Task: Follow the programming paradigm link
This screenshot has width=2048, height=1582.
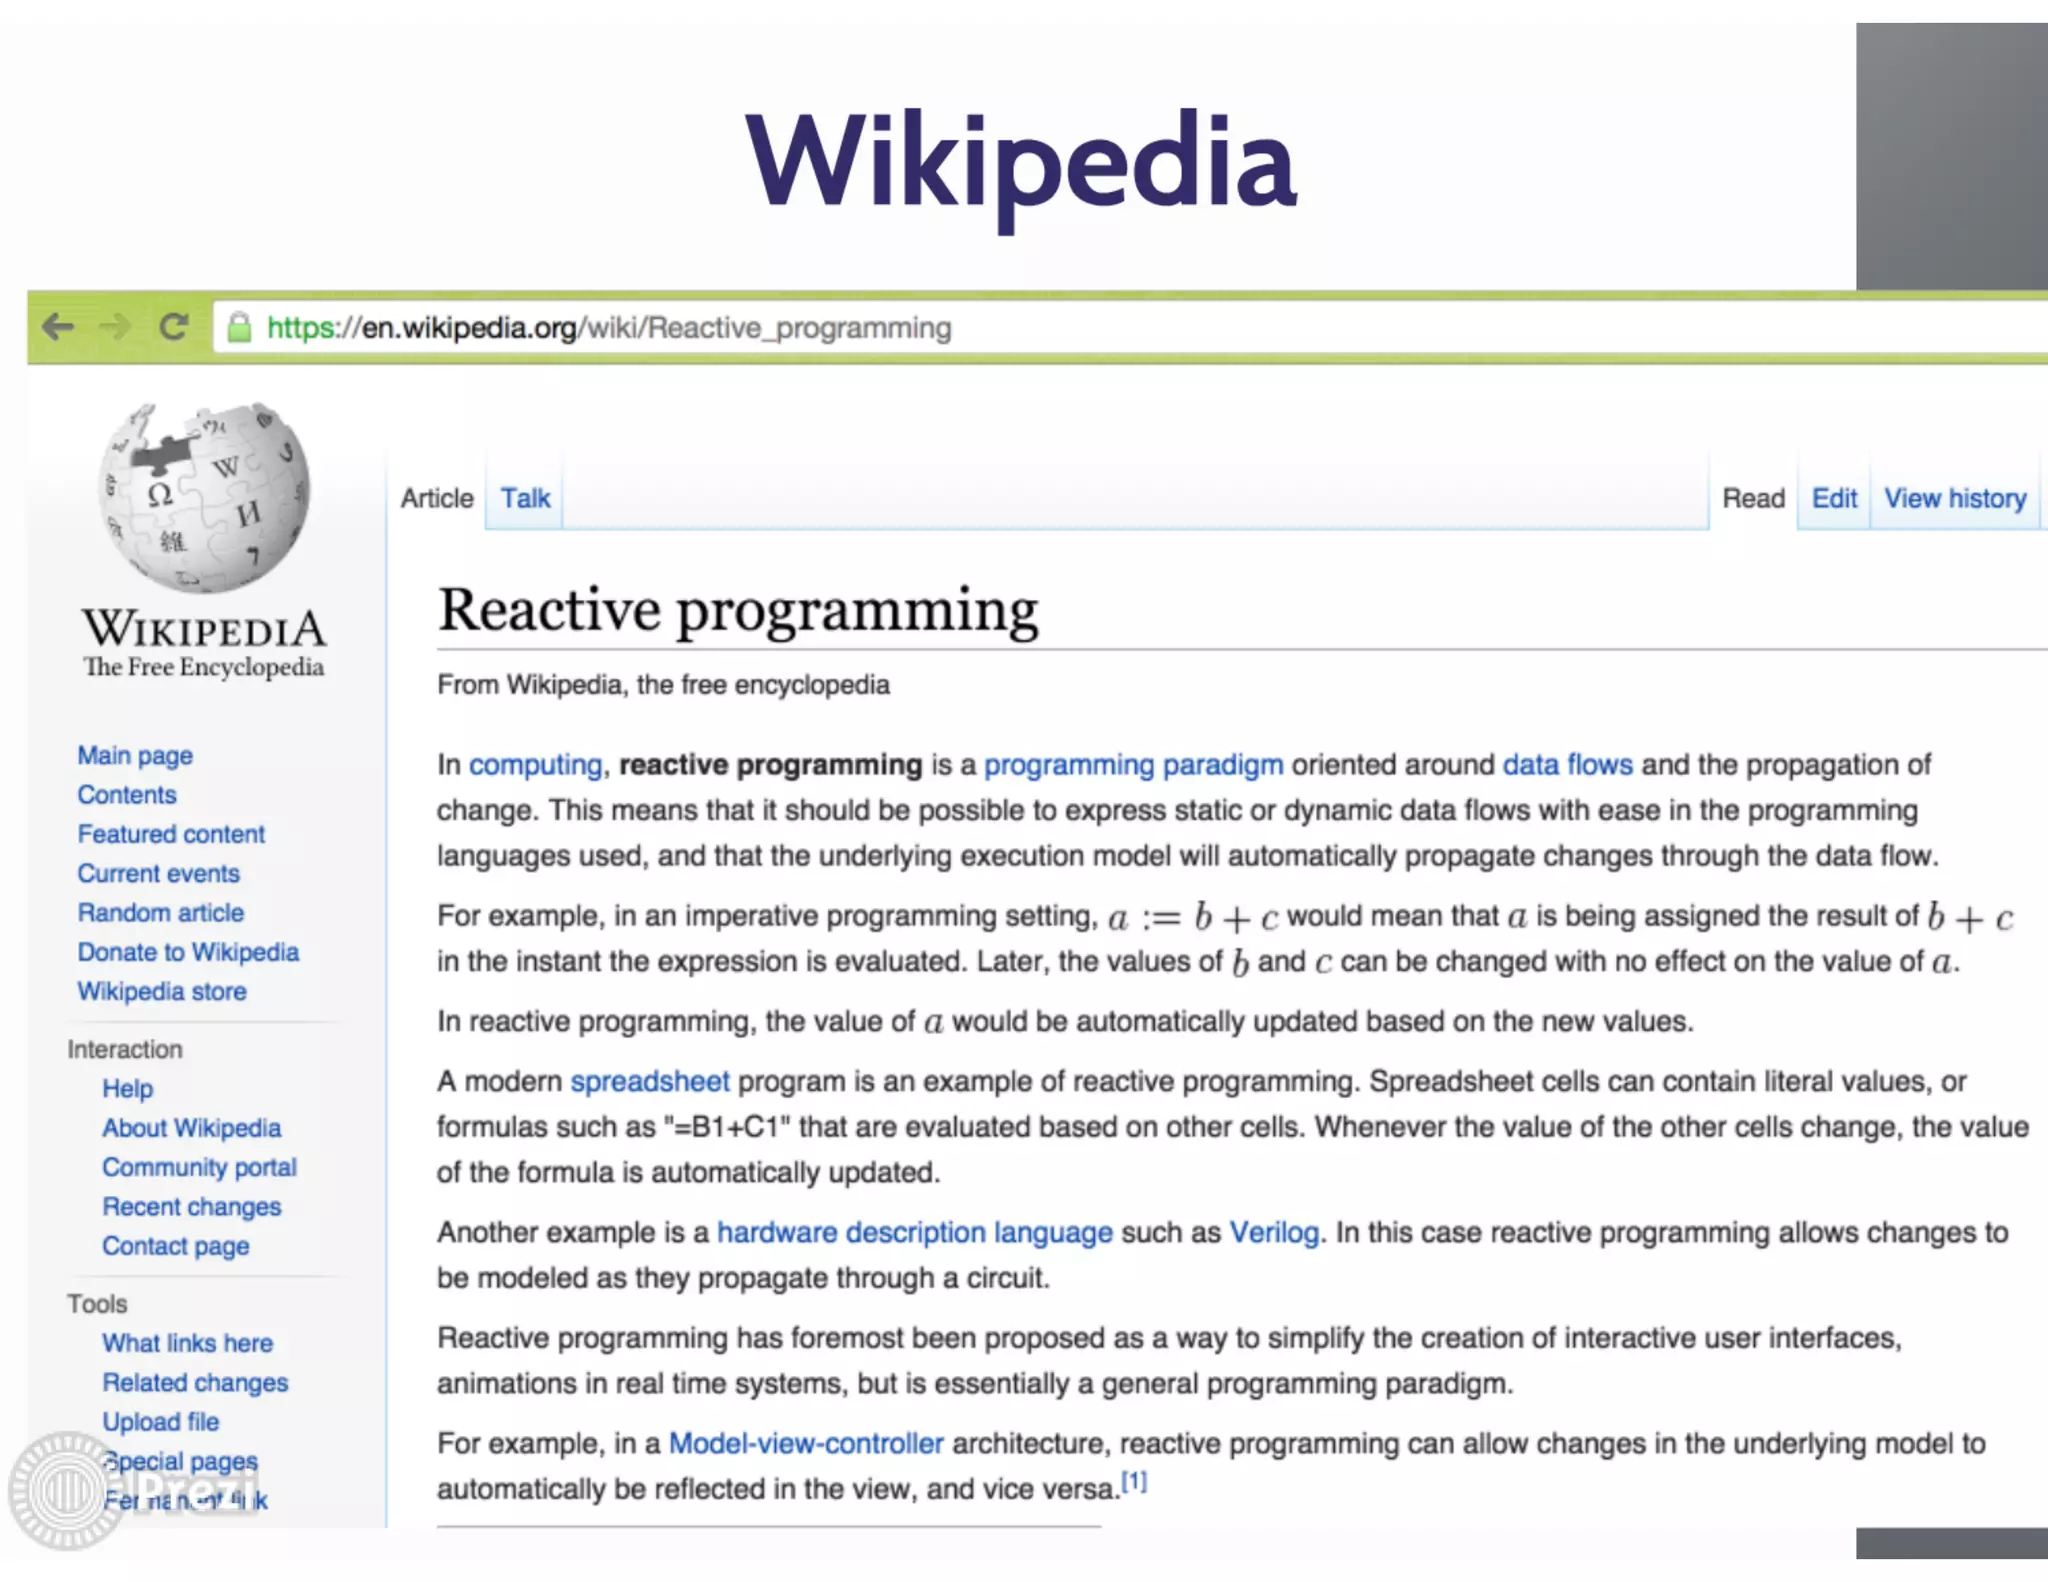Action: click(1133, 765)
